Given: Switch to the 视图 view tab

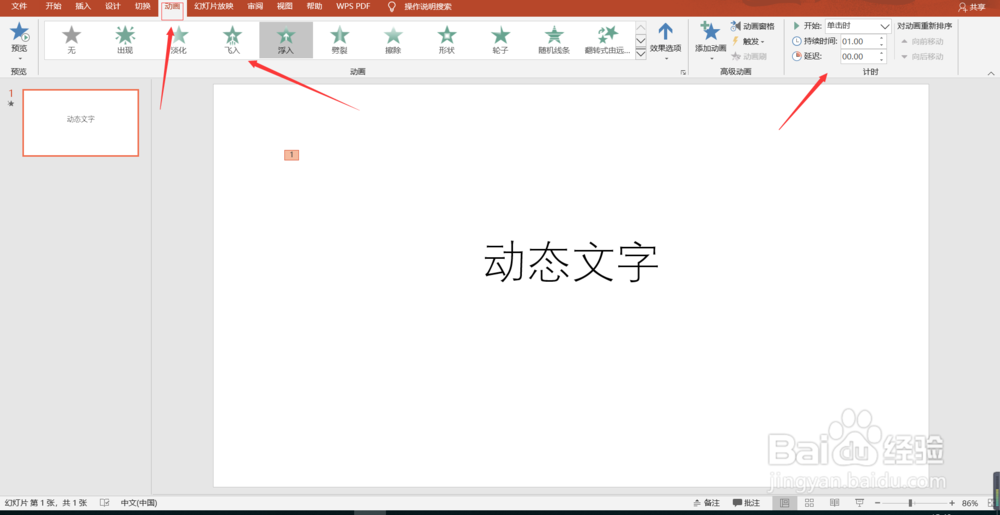Looking at the screenshot, I should click(284, 6).
